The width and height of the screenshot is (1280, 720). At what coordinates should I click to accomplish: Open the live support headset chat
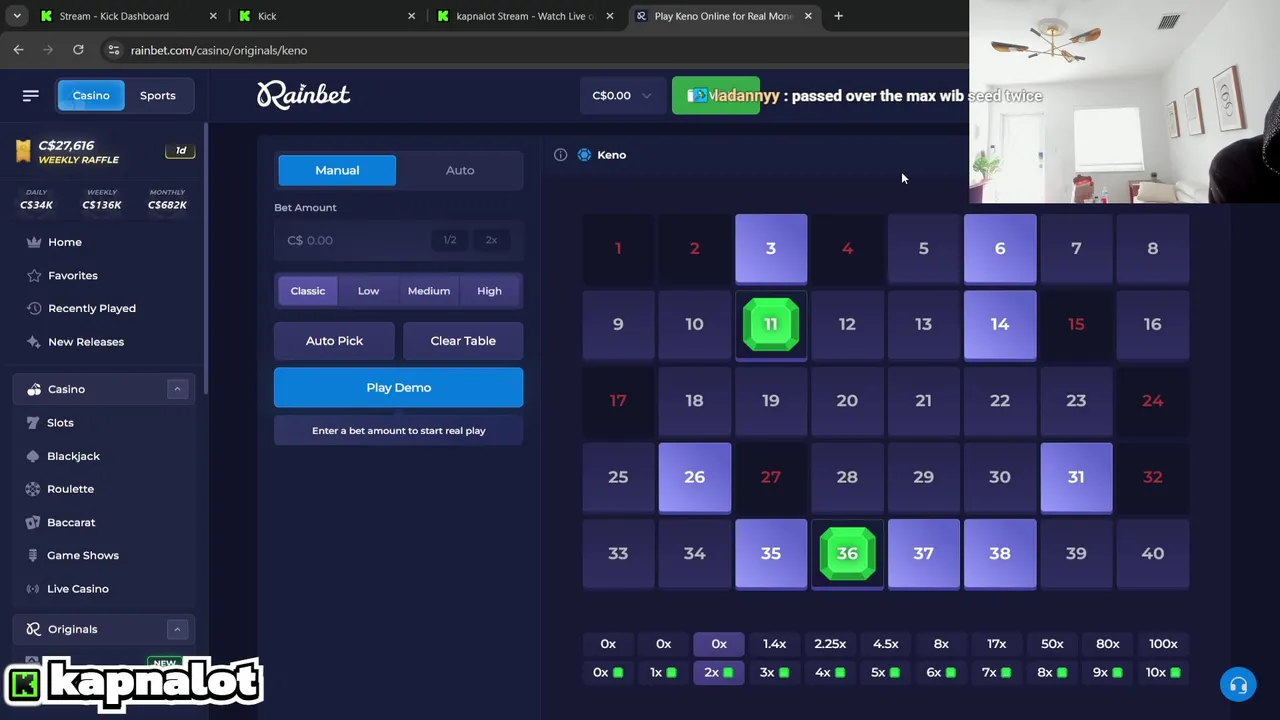1238,685
